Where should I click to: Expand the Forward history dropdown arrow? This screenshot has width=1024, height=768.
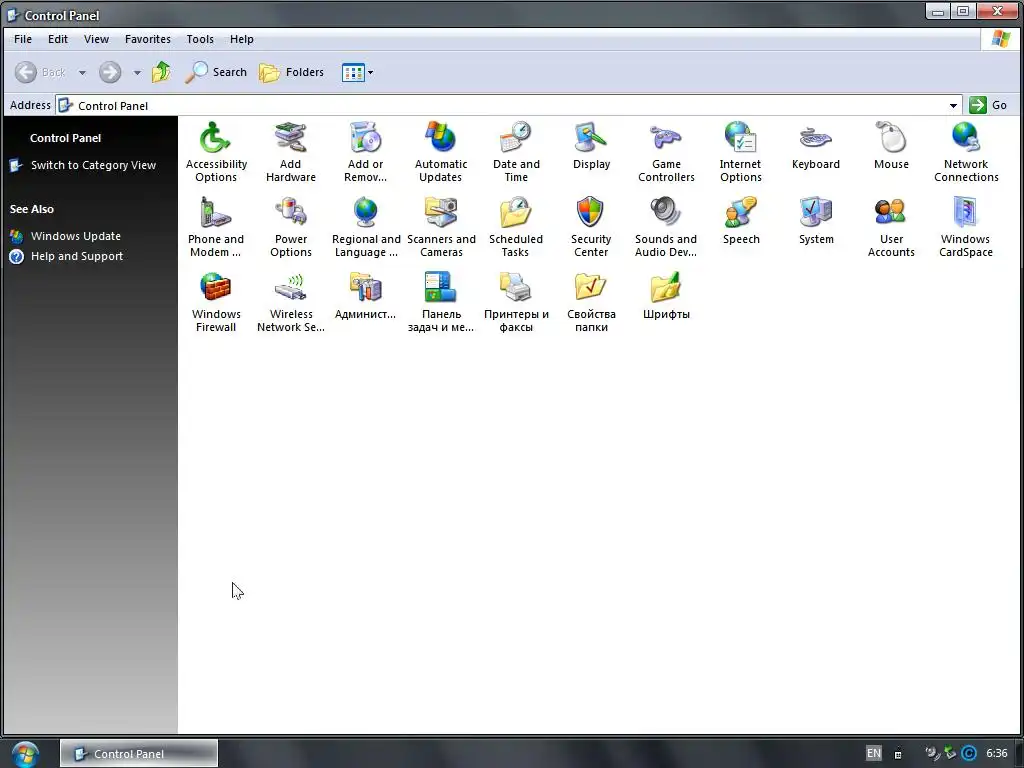coord(137,72)
